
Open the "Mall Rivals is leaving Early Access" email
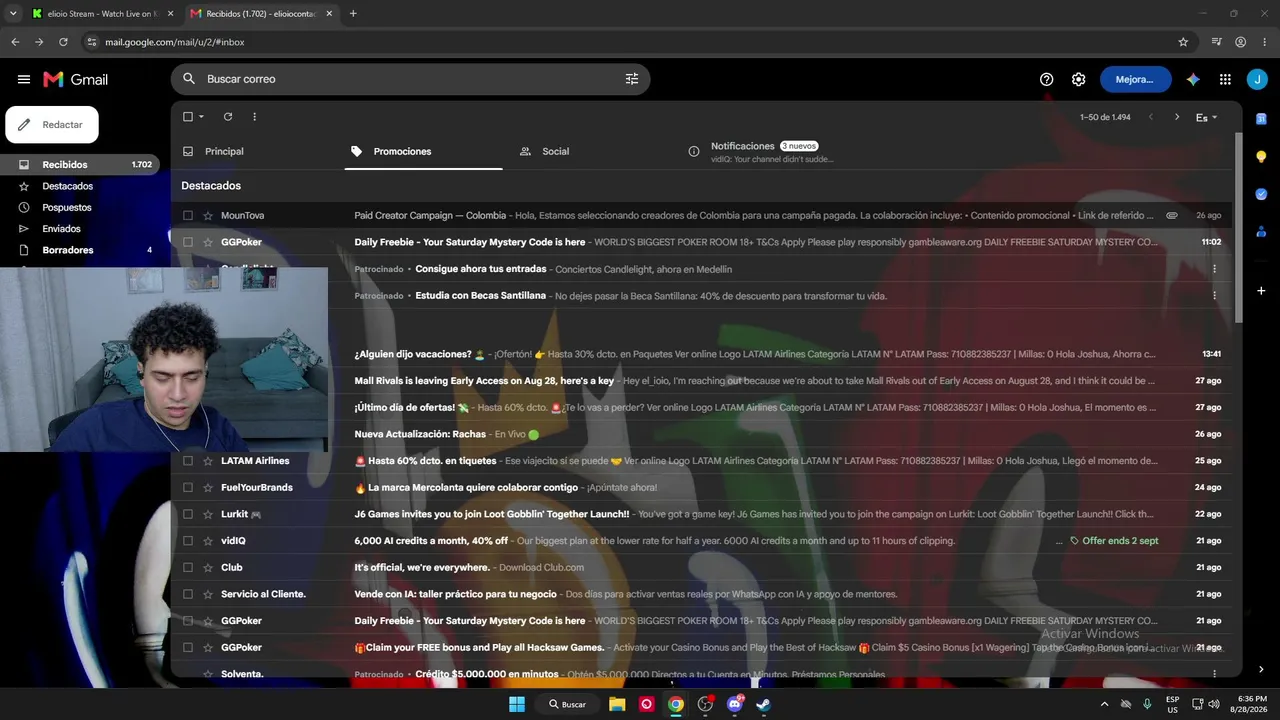point(702,381)
